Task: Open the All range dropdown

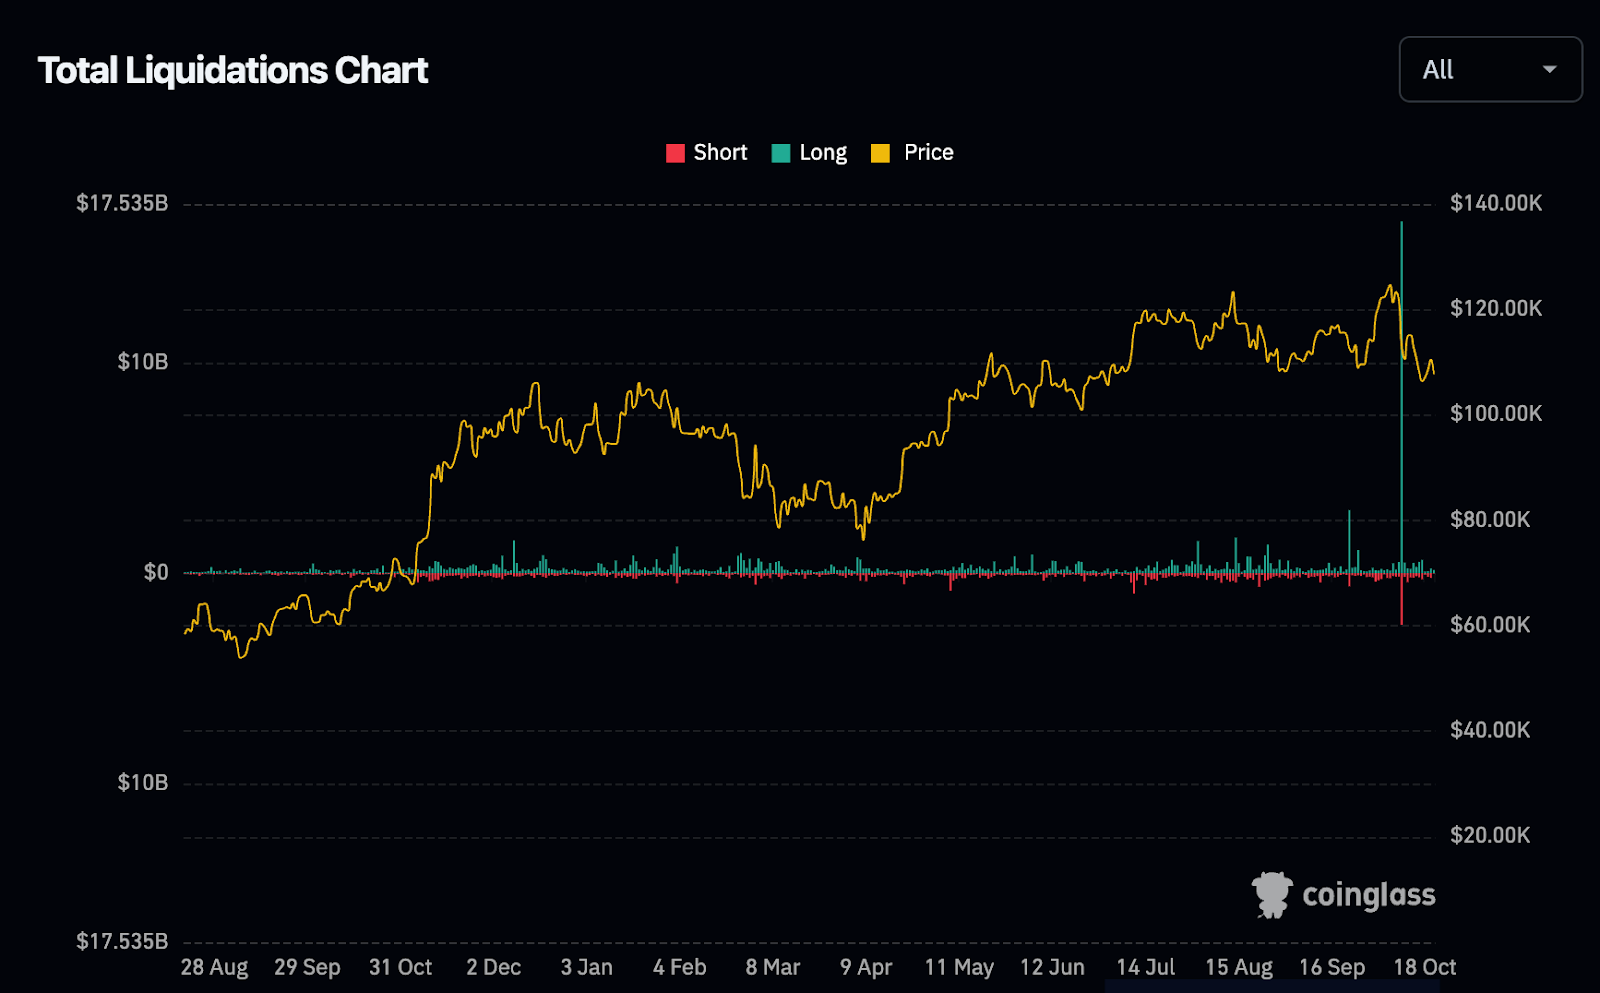Action: pyautogui.click(x=1489, y=70)
